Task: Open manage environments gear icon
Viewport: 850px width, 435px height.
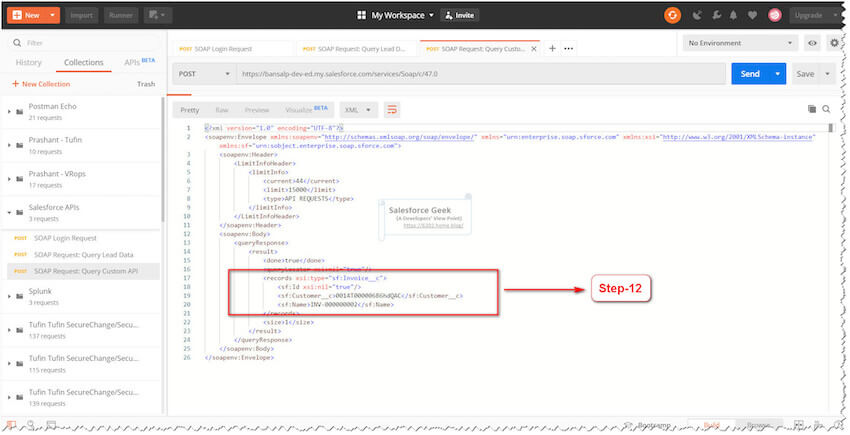Action: 834,43
